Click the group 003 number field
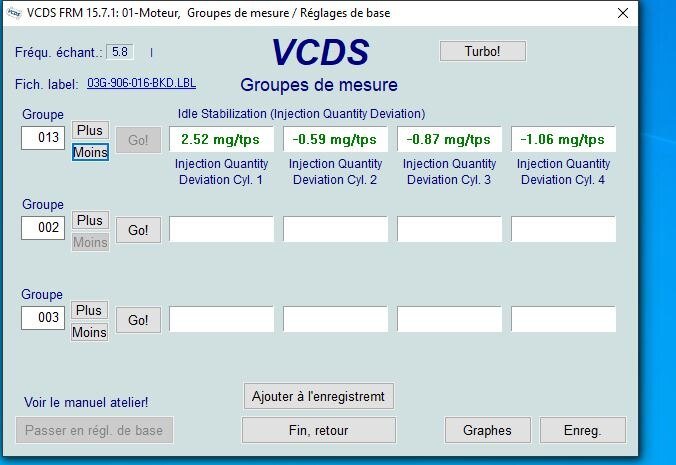 pyautogui.click(x=43, y=318)
